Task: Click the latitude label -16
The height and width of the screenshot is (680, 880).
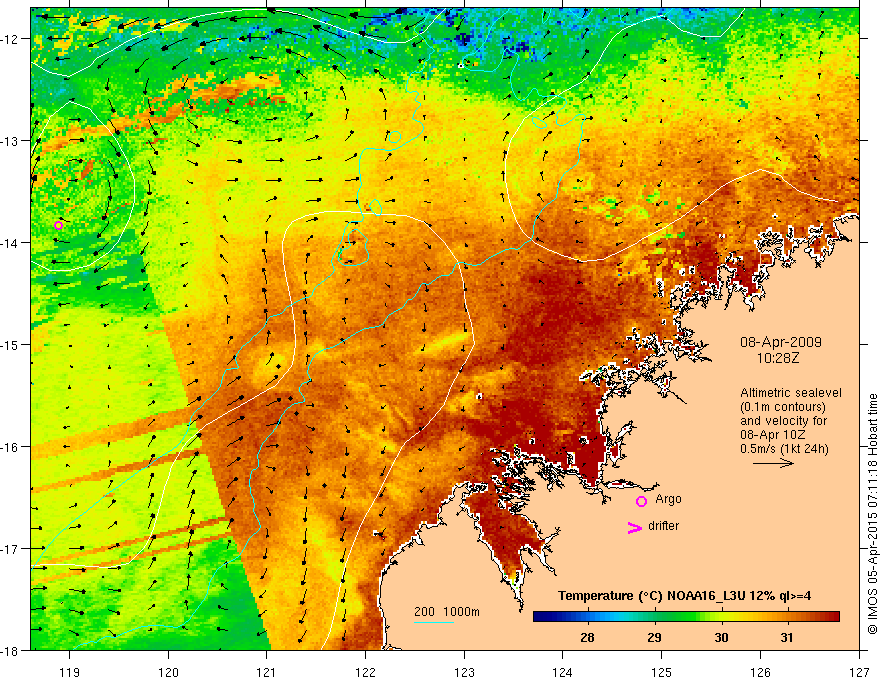Action: [12, 447]
